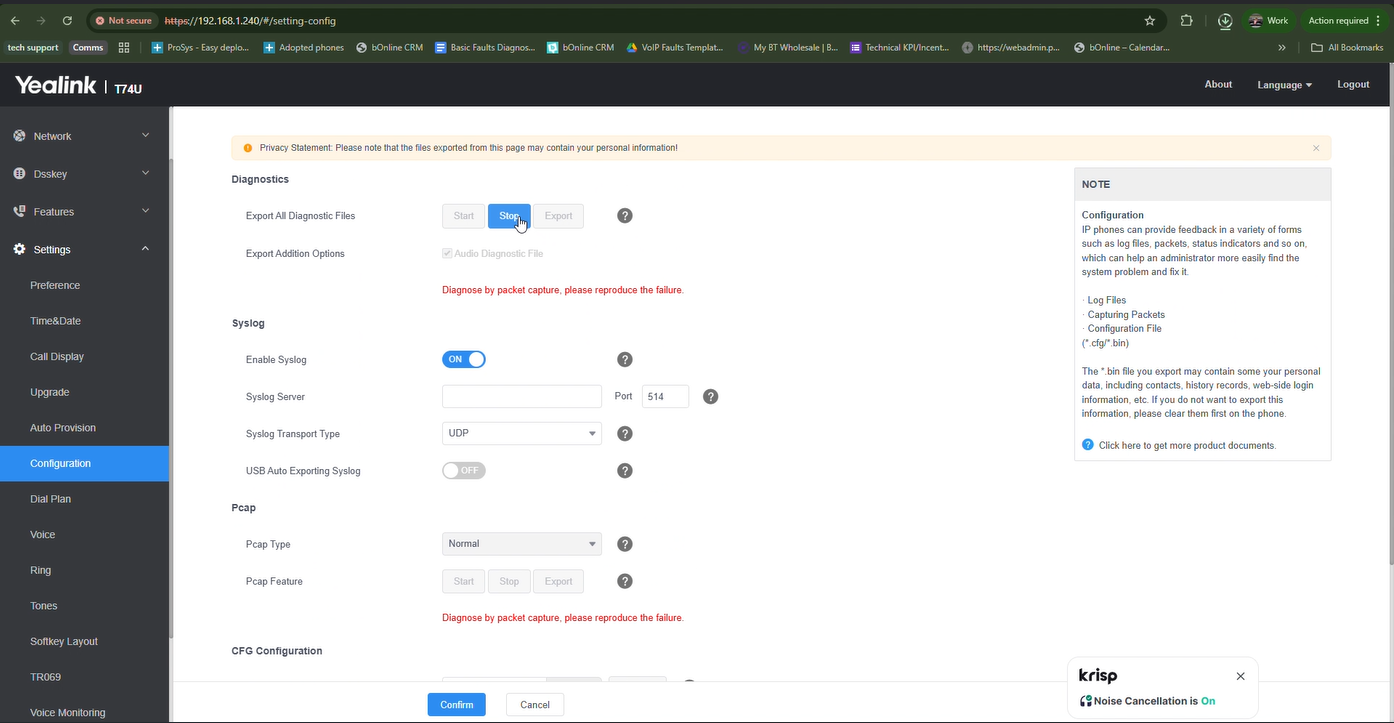
Task: Toggle the Audio Diagnostic File checkbox
Action: click(x=447, y=254)
